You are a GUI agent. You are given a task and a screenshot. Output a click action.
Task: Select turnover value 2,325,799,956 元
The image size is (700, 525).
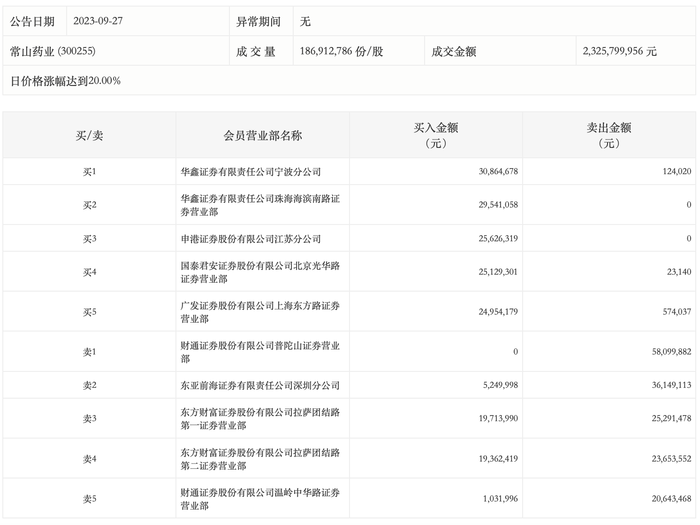click(x=619, y=51)
